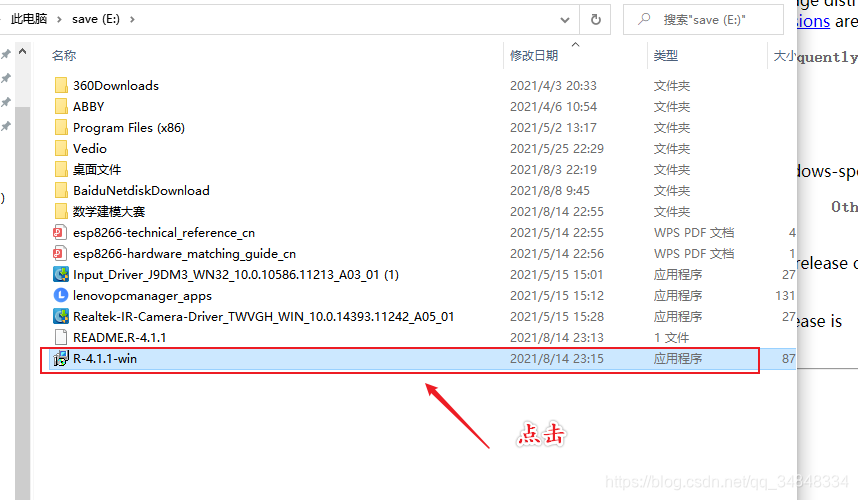858x500 pixels.
Task: Expand chevron after 此电脑 in address bar
Action: point(59,19)
